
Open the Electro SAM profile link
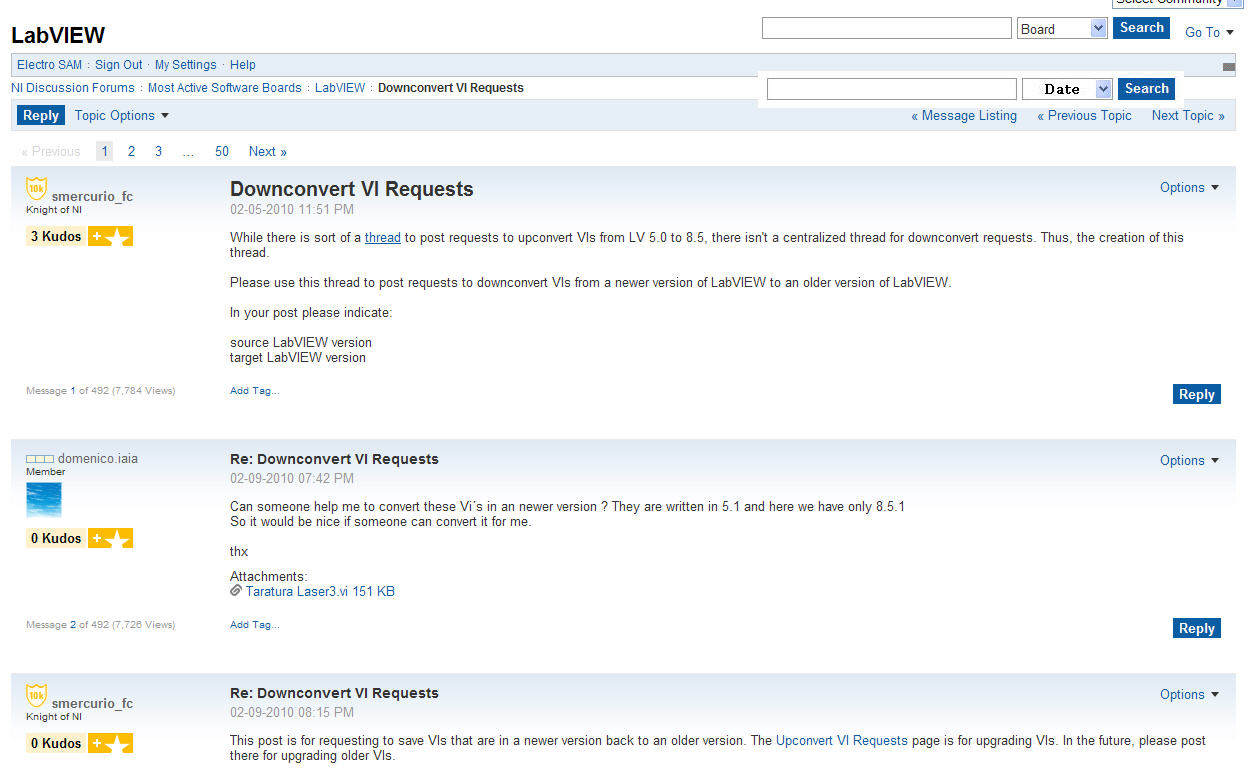click(x=50, y=65)
